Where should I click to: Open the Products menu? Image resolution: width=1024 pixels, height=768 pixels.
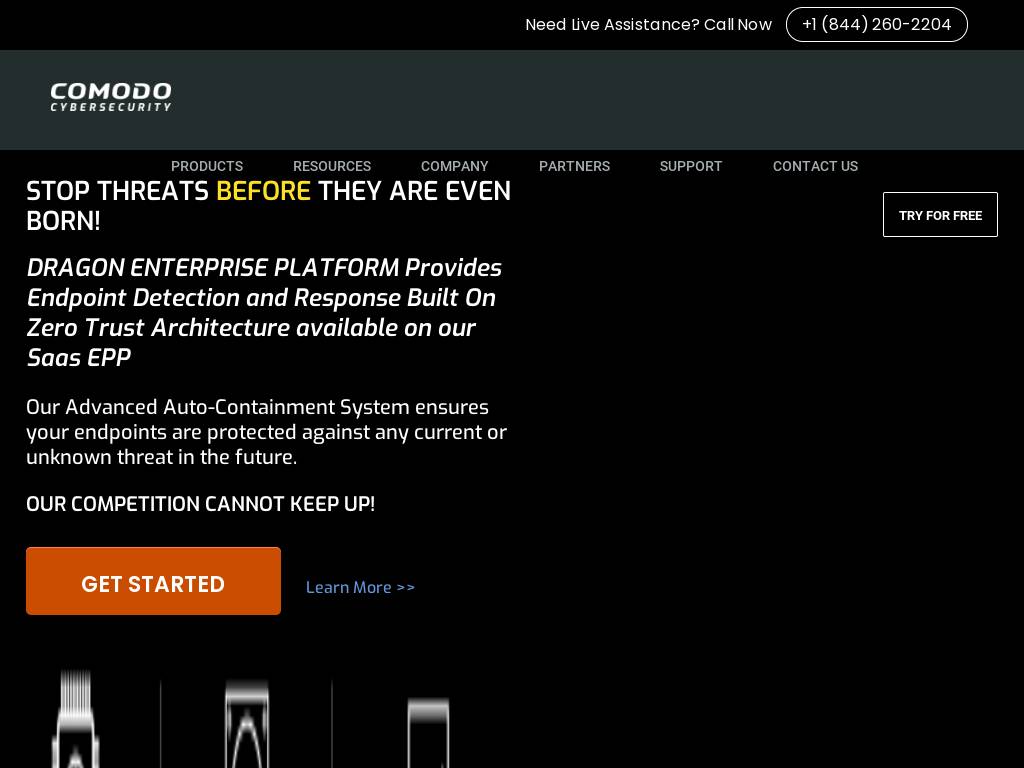[x=207, y=166]
